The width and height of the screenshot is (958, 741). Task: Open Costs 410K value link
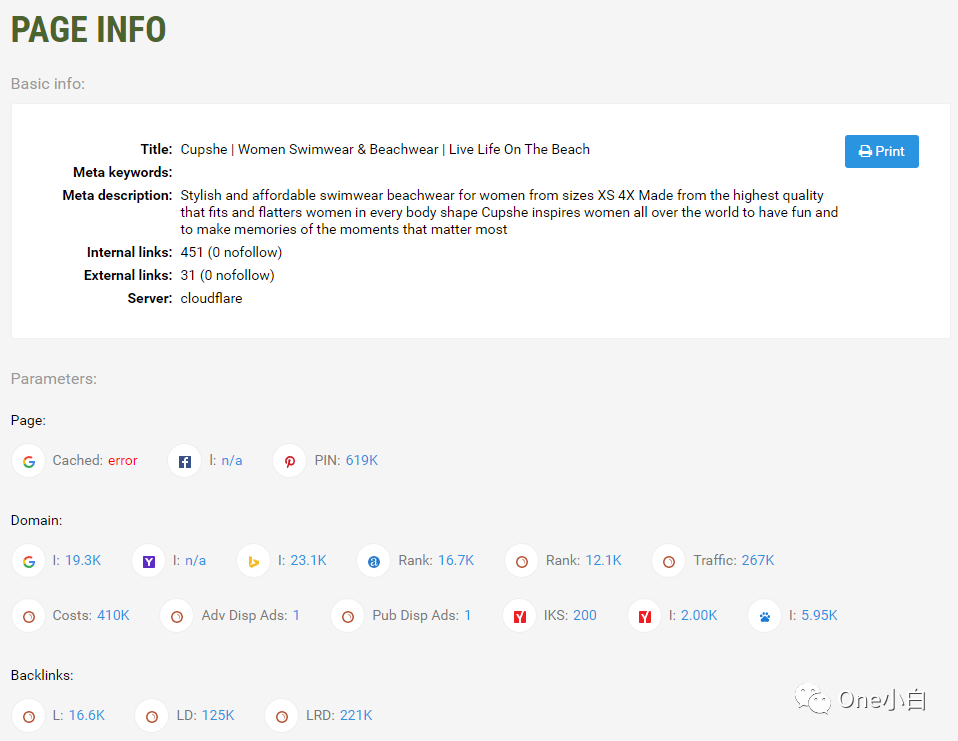tap(113, 615)
